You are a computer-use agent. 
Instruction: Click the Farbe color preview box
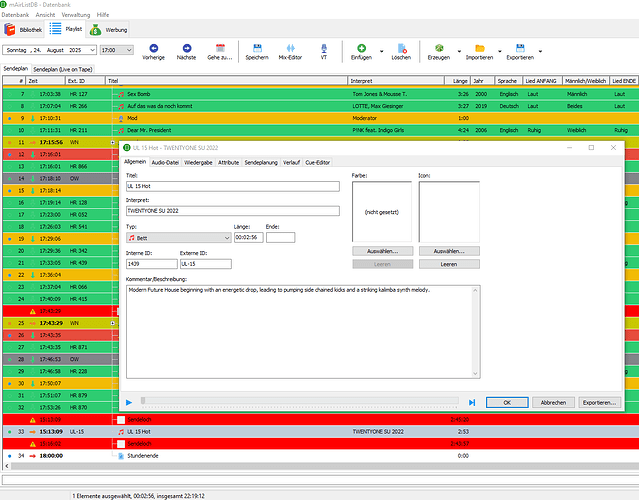[x=382, y=211]
